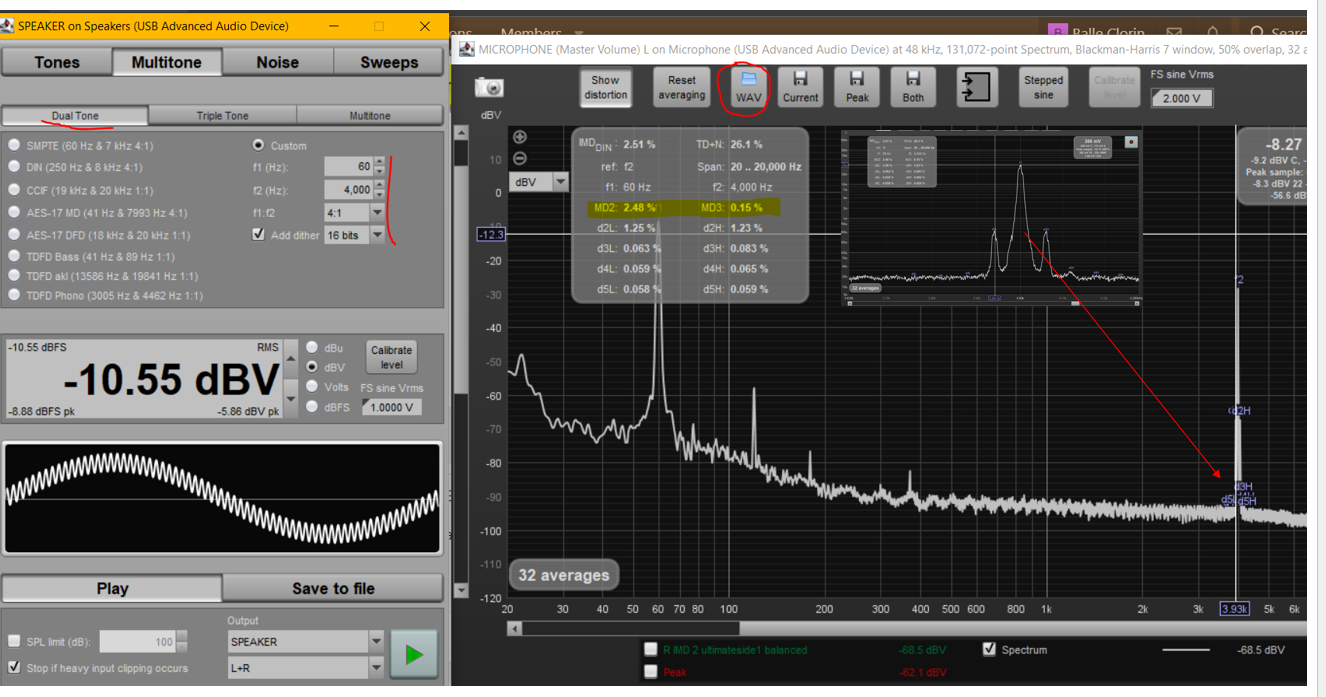Select SMPTE (60 Hz & 7 kHz) preset
The width and height of the screenshot is (1326, 697).
(x=14, y=145)
